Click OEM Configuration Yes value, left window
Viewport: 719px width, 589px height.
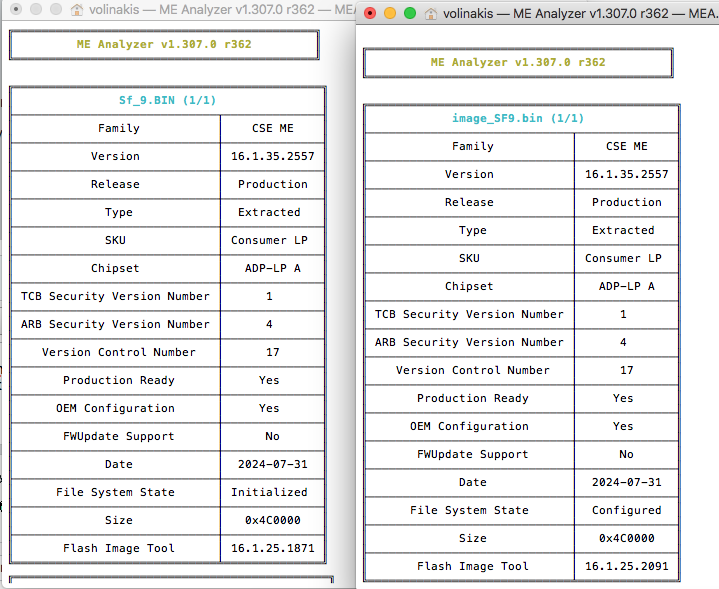269,408
